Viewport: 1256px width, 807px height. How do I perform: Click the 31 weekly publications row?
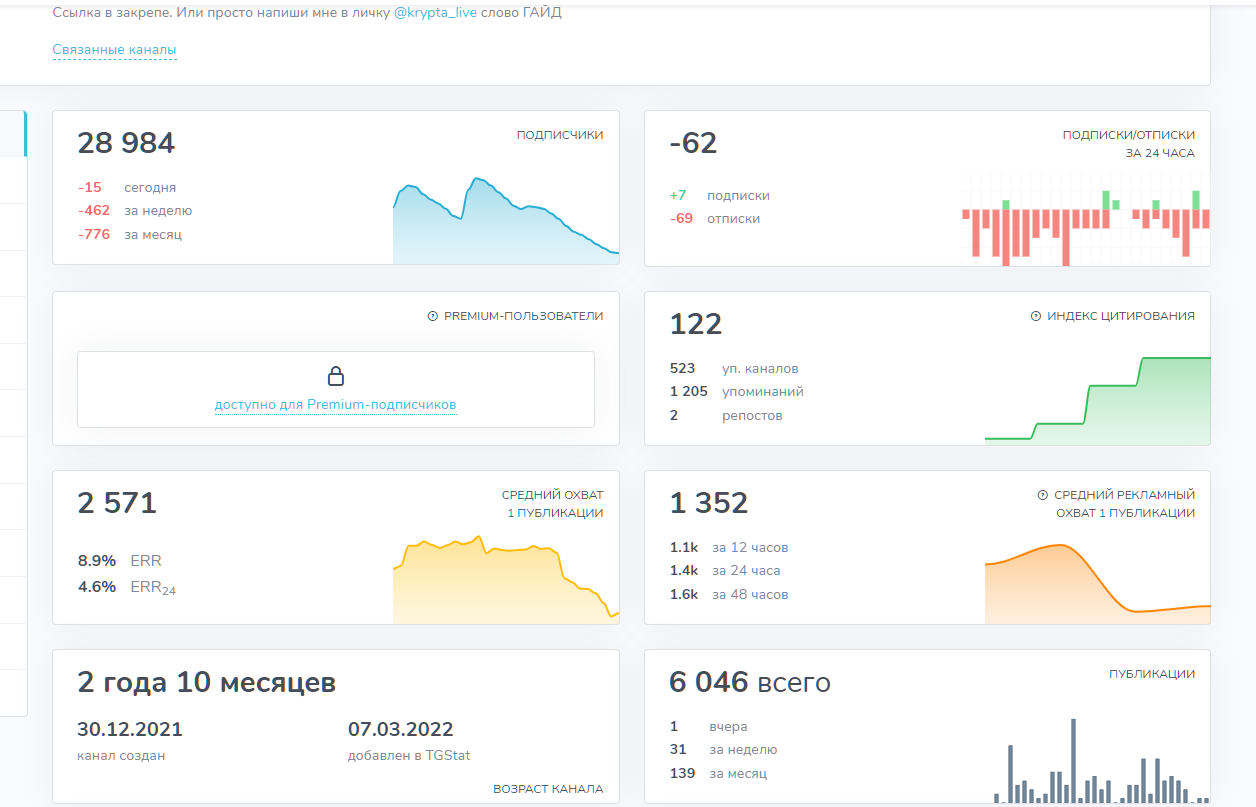[723, 750]
